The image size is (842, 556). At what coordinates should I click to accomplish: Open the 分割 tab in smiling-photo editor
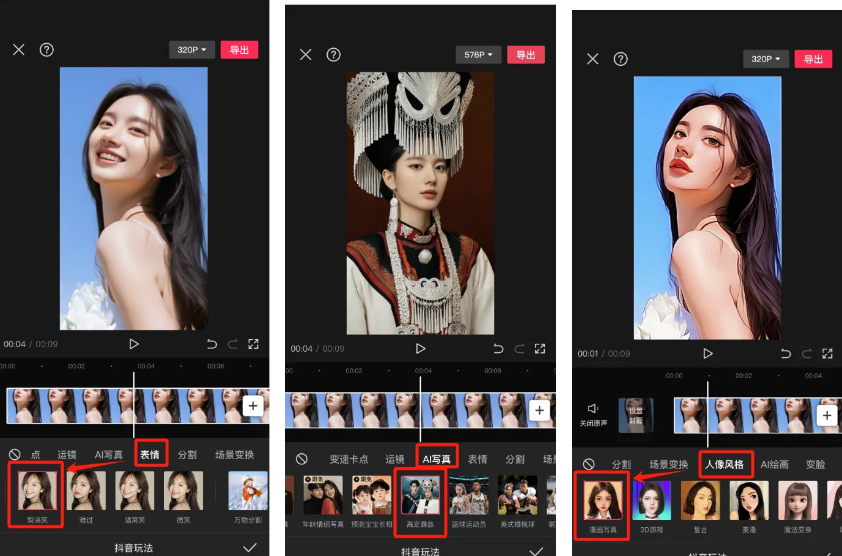coord(187,454)
